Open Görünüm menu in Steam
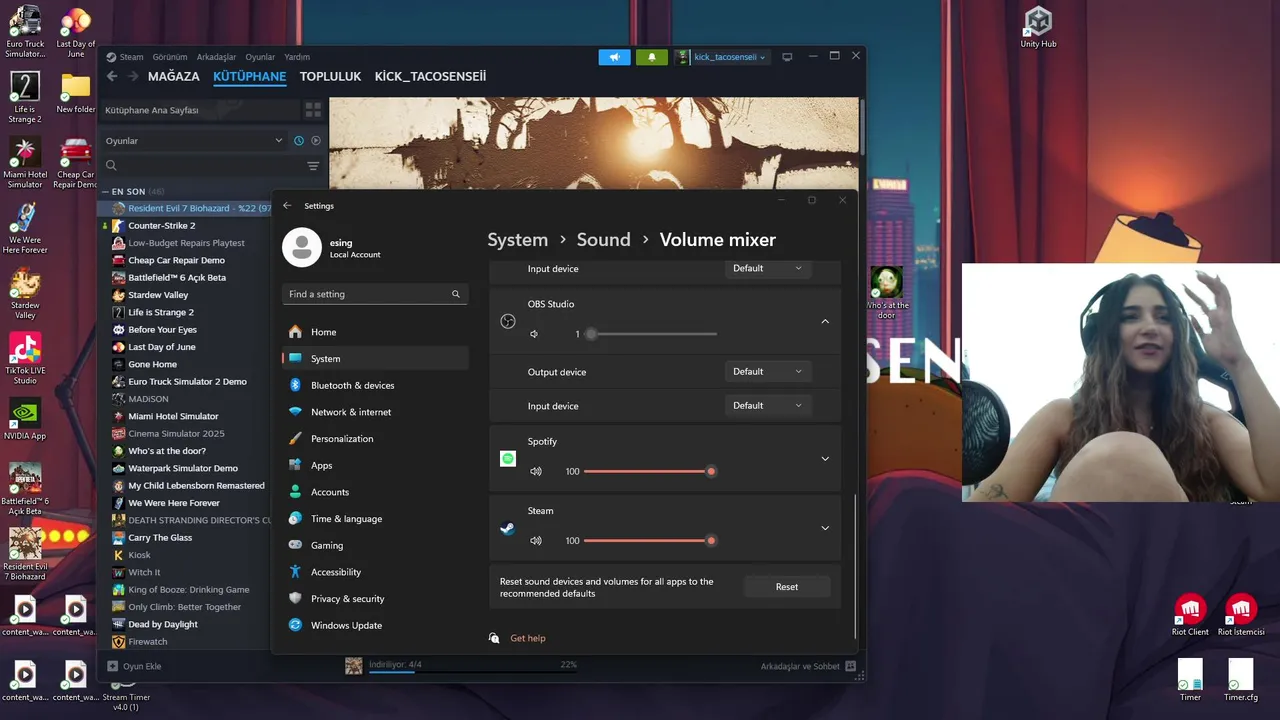Screen dimensions: 1280x720 pyautogui.click(x=170, y=57)
